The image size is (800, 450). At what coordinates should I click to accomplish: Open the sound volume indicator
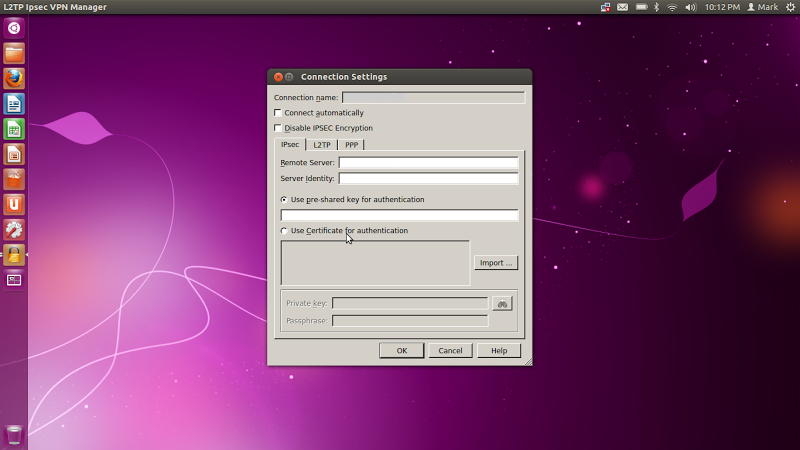690,7
